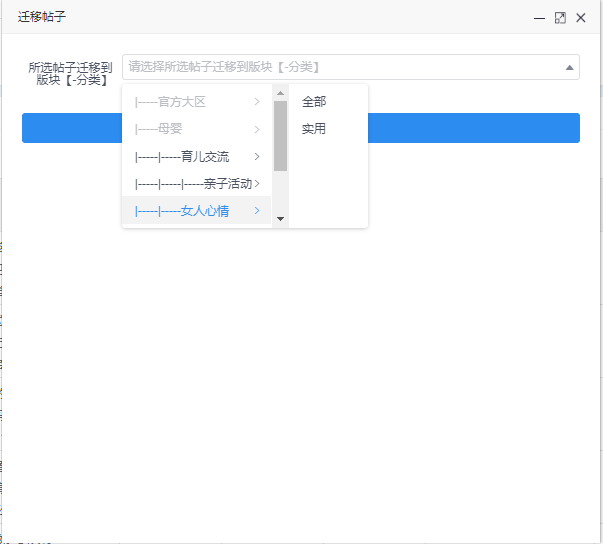
Task: Expand the 育儿交流 chevron arrow
Action: click(257, 156)
